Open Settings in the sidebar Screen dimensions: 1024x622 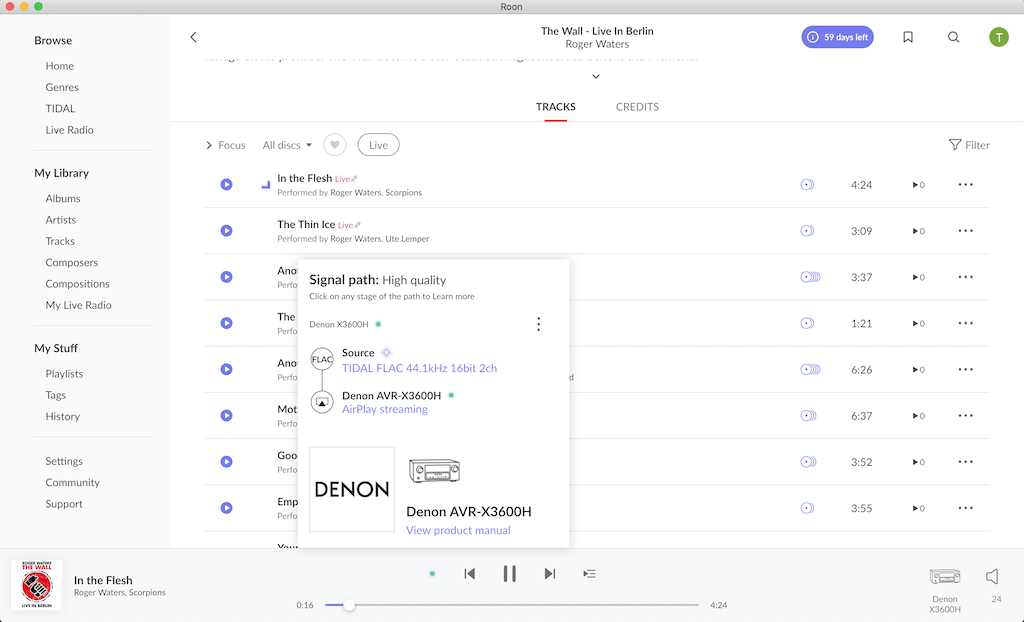coord(64,461)
